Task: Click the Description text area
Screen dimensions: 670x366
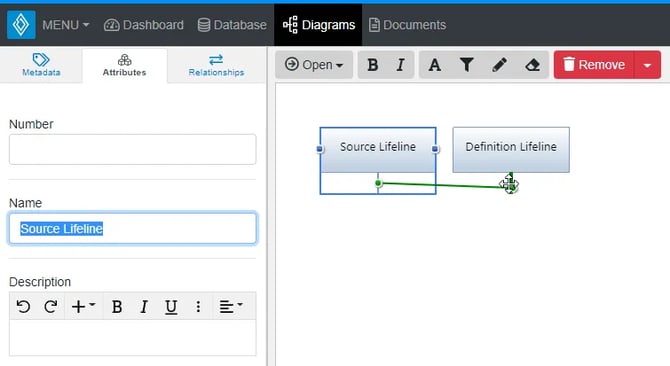Action: [132, 337]
